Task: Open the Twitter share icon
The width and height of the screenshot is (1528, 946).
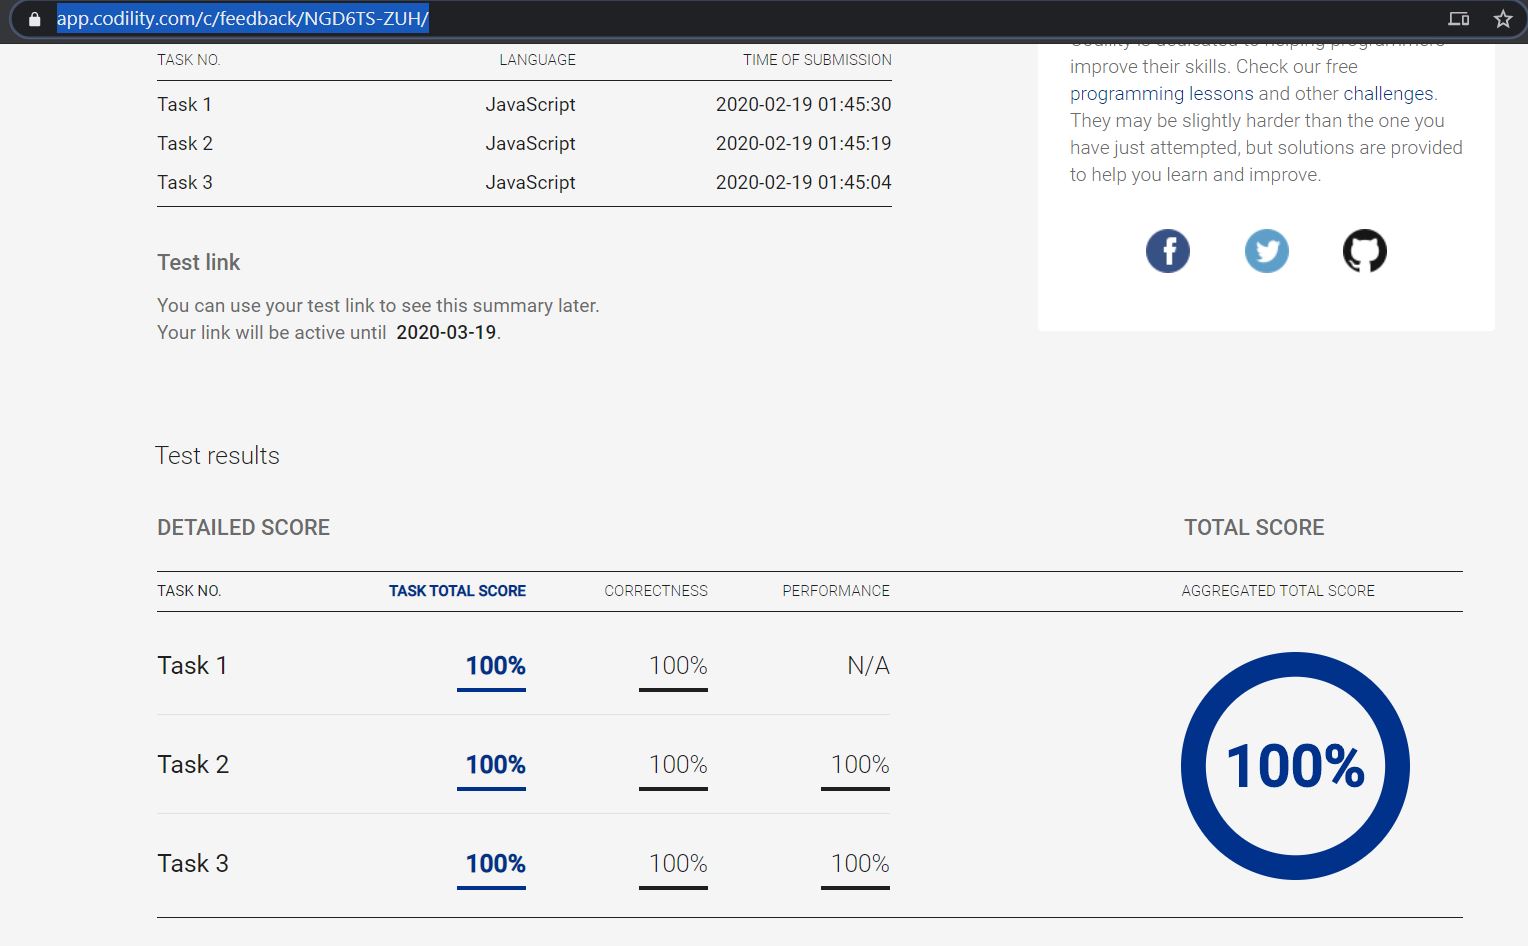Action: tap(1266, 251)
